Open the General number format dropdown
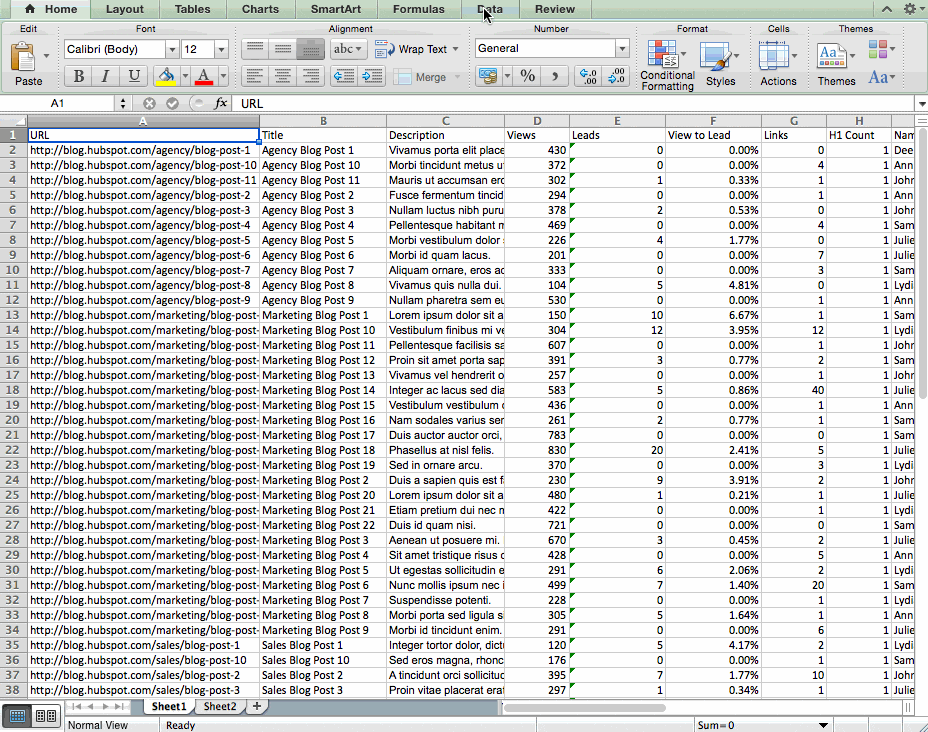The height and width of the screenshot is (732, 928). click(622, 47)
